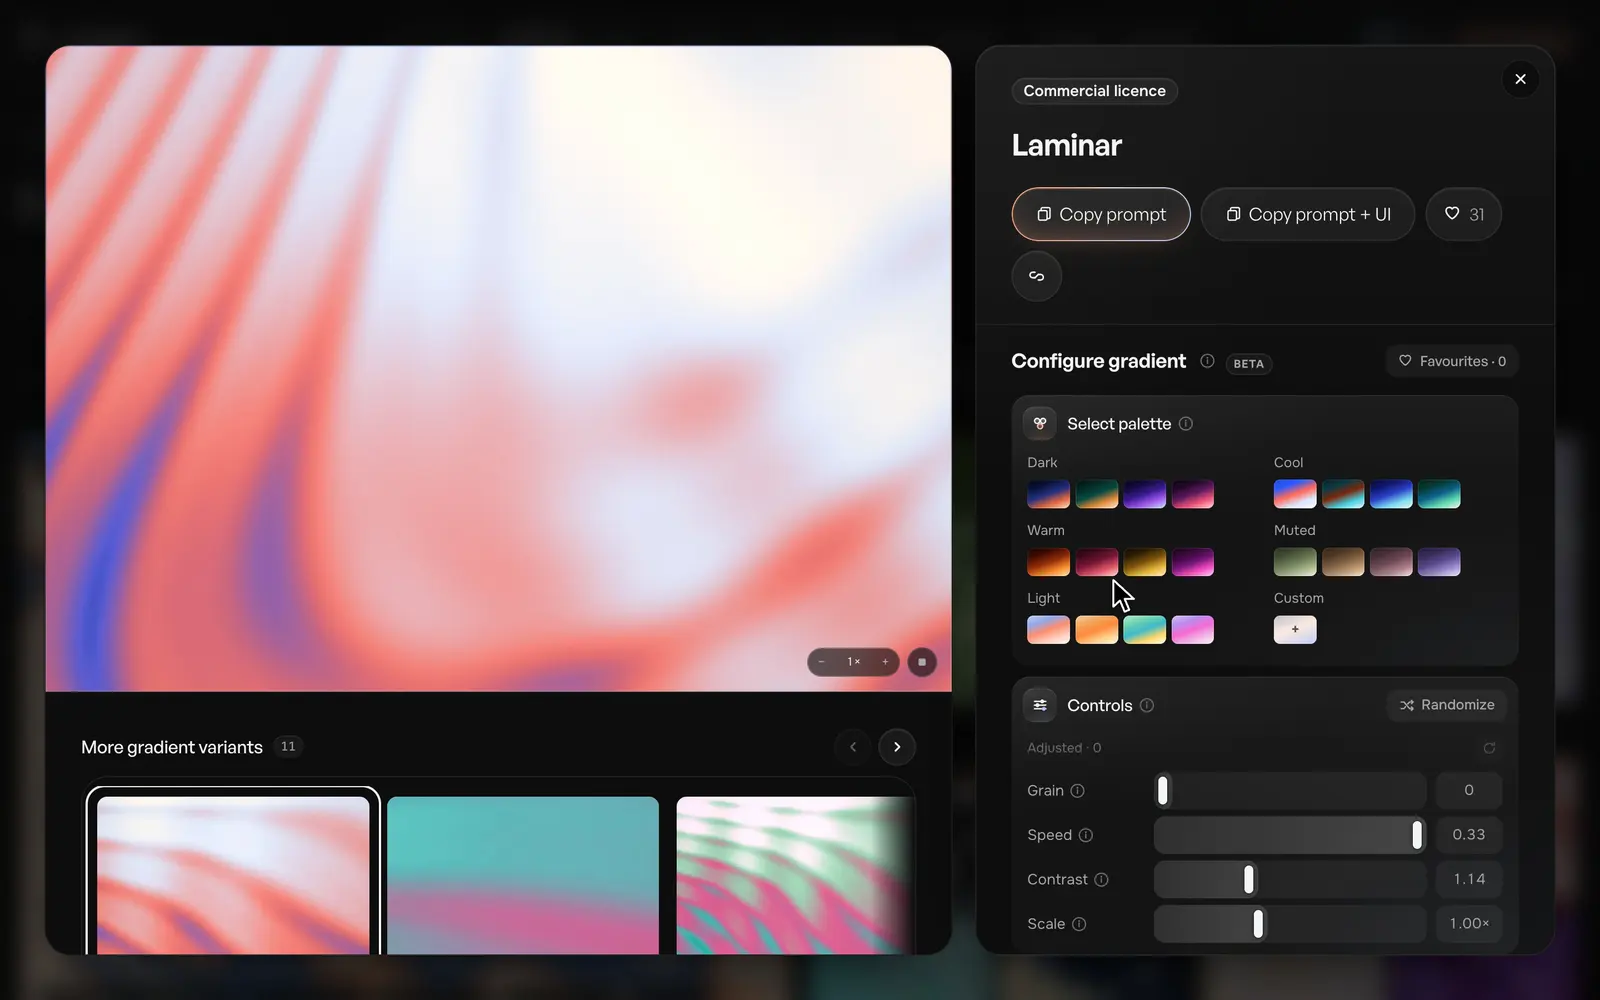Viewport: 1600px width, 1000px height.
Task: Select the fourth Warm palette swatch
Action: [1192, 562]
